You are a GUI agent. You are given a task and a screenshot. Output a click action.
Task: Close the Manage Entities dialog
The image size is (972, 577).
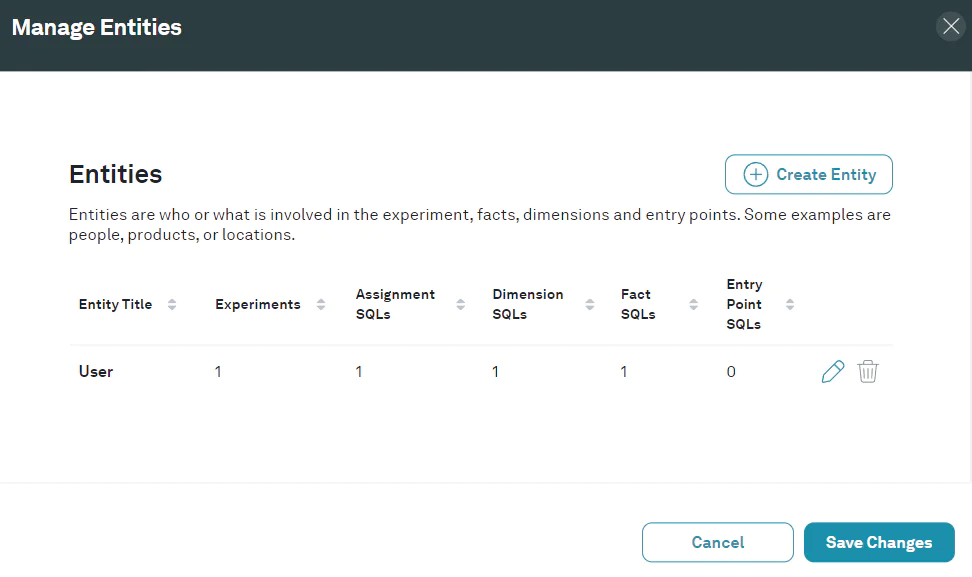click(x=951, y=27)
